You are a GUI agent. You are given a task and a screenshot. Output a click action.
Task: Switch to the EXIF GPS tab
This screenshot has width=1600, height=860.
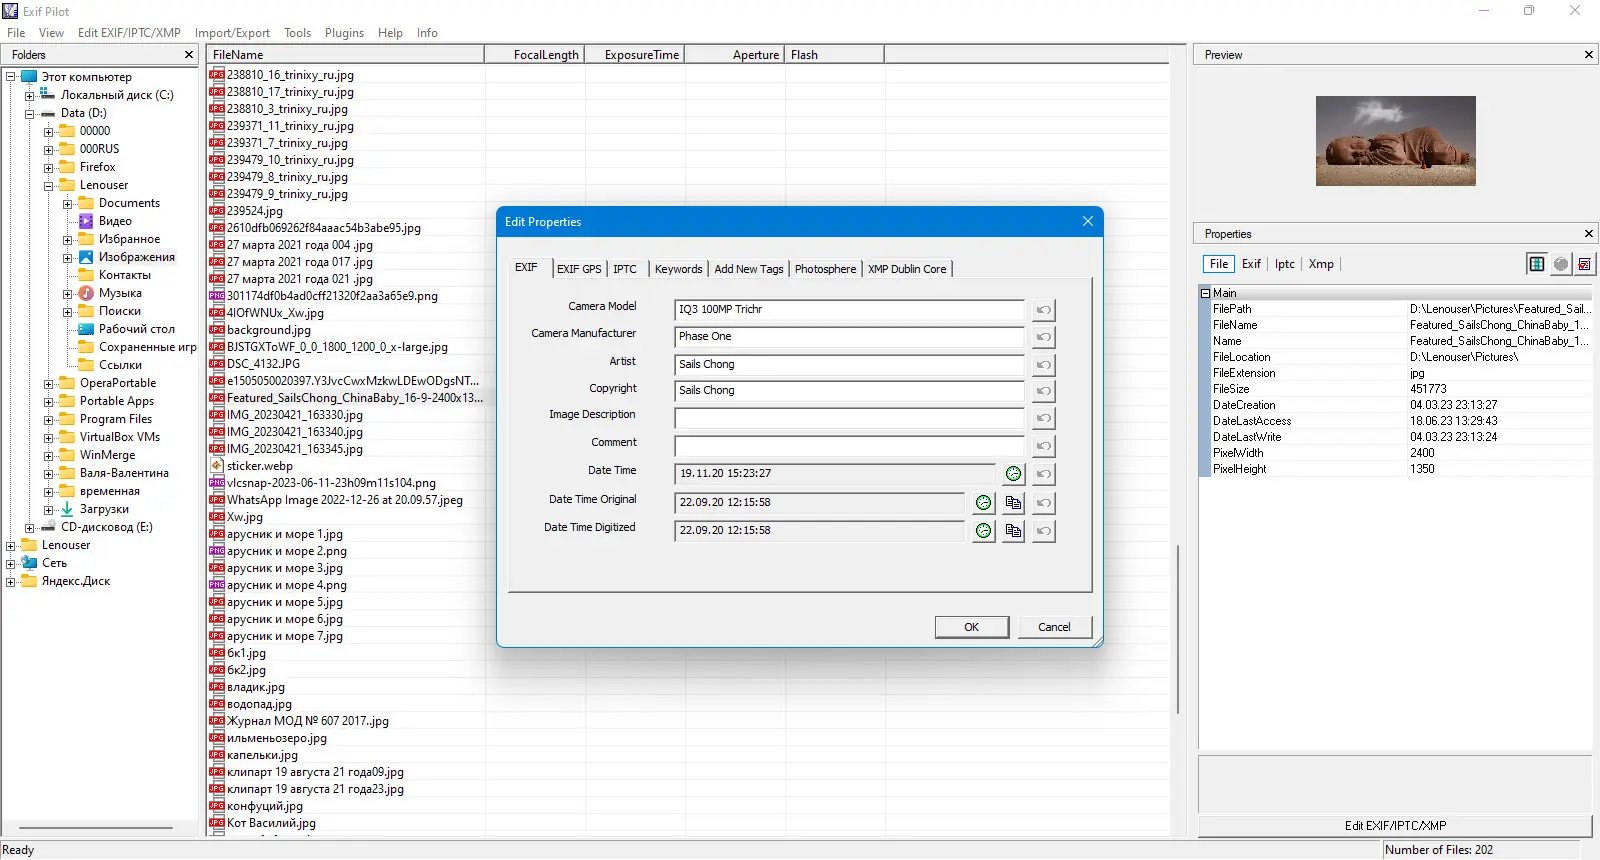[x=579, y=269]
